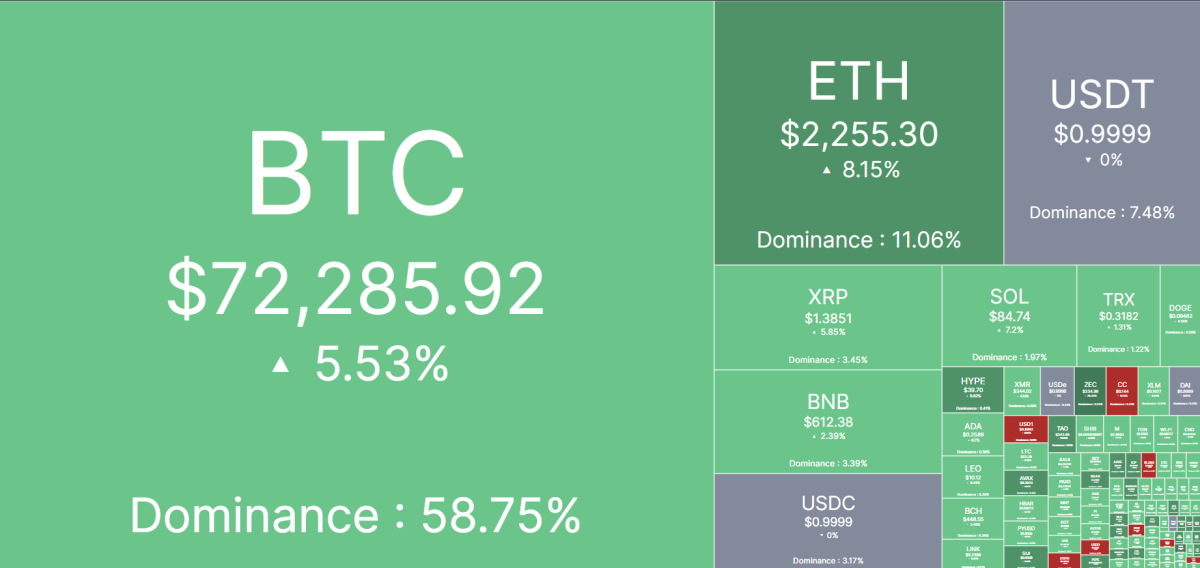Open the ADA tile
The height and width of the screenshot is (568, 1200).
[972, 435]
